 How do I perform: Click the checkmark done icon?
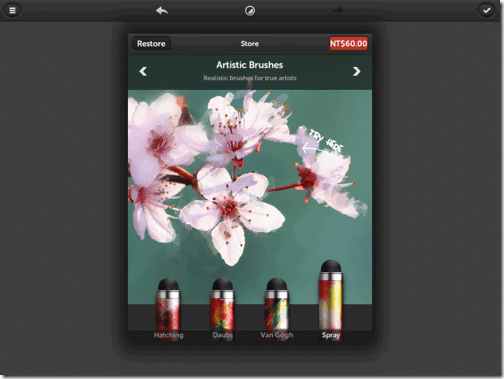pyautogui.click(x=487, y=10)
